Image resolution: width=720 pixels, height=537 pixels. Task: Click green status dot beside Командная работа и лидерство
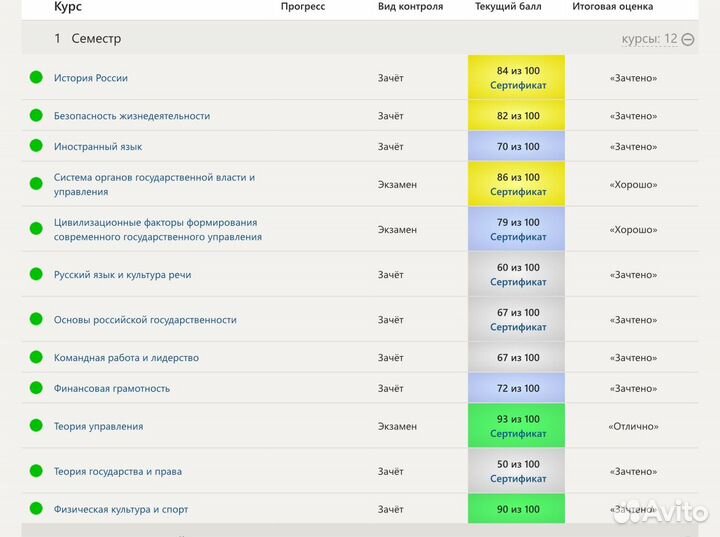36,357
